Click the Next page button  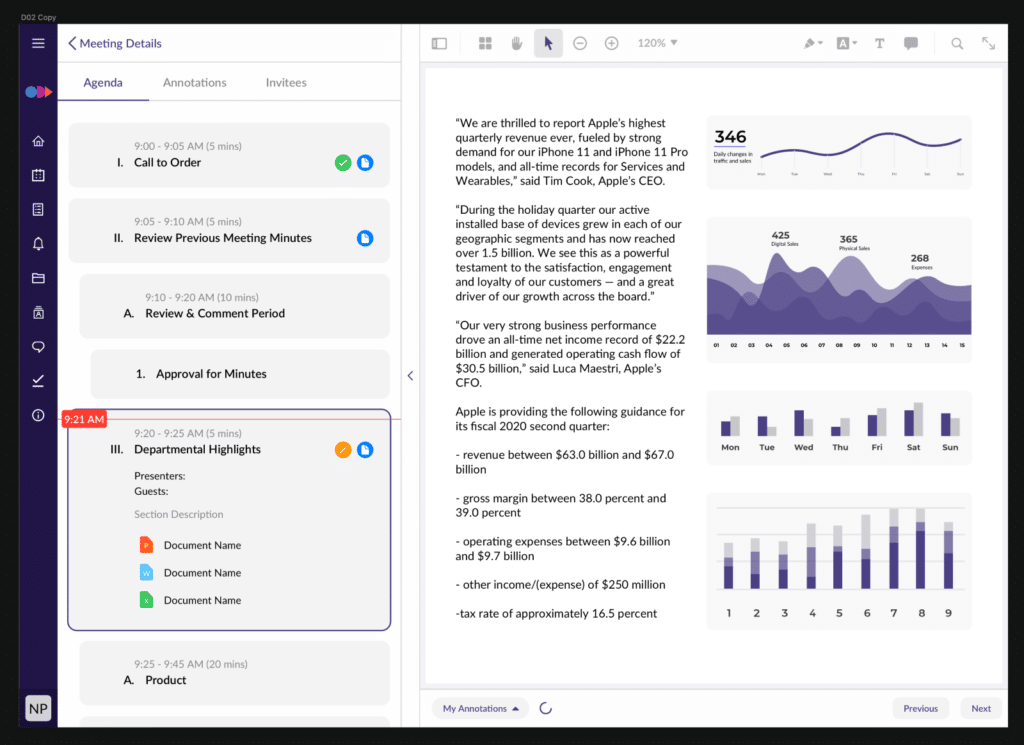980,708
